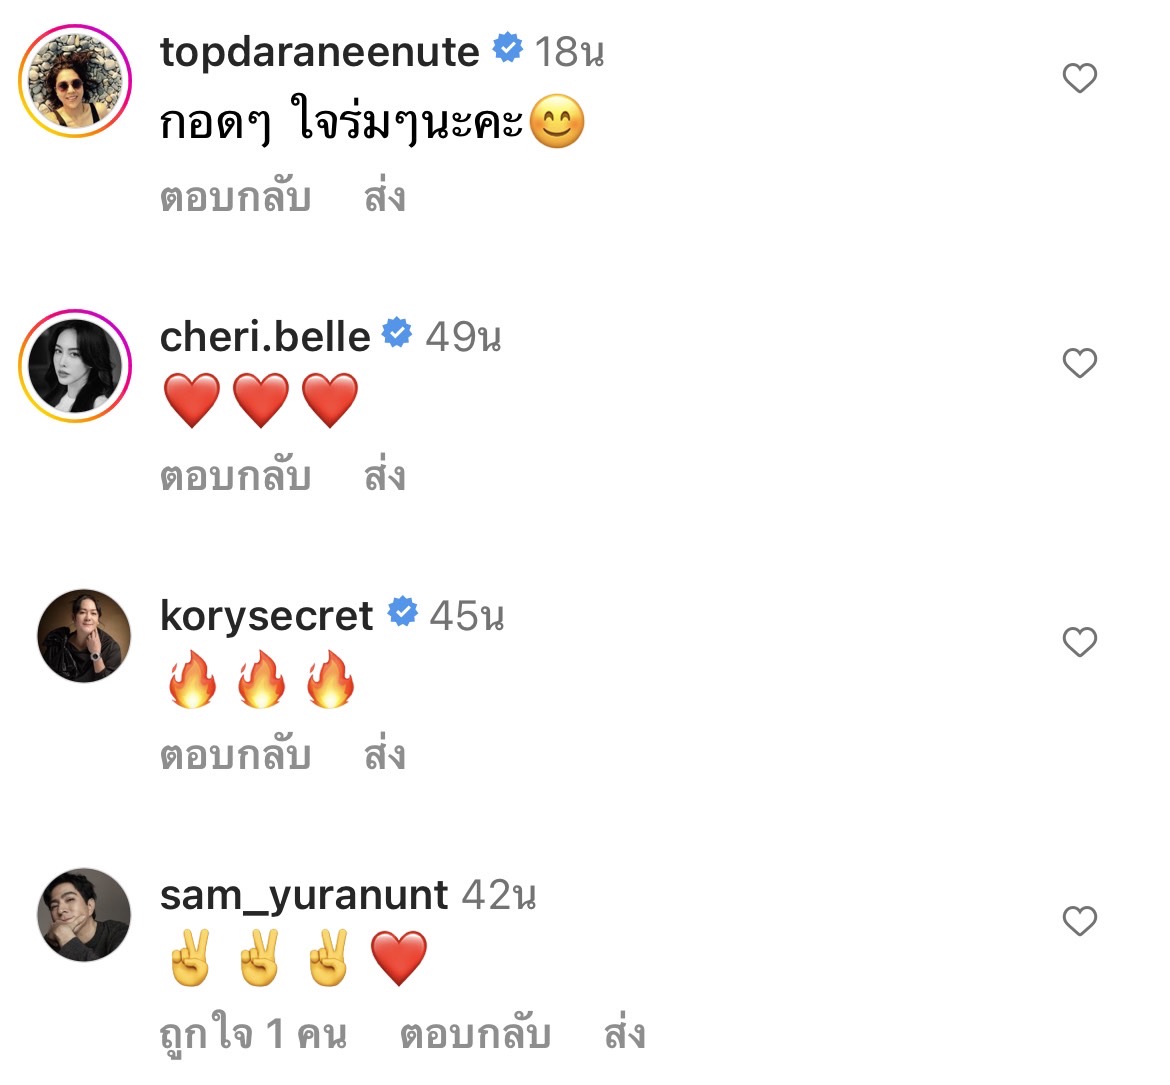Like cheri.belle's comment with the heart icon

(1079, 363)
